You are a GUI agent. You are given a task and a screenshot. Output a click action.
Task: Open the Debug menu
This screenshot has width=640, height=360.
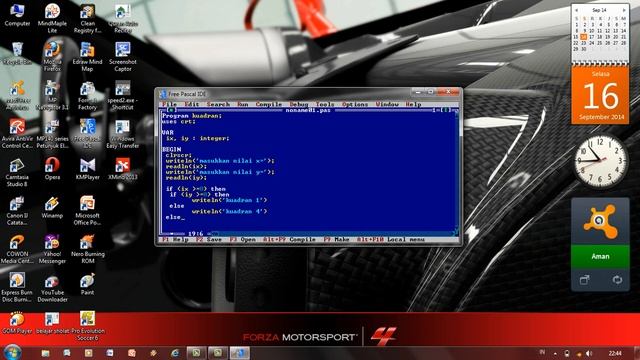(299, 104)
